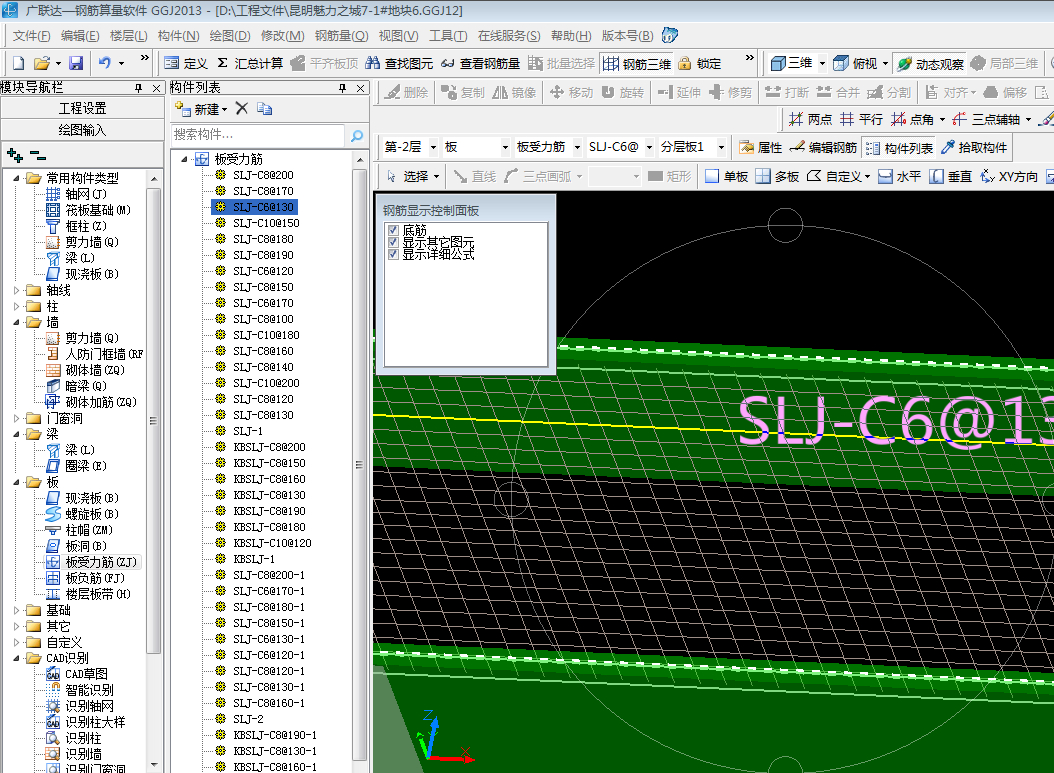Toggle 显示其它图元 checkbox
The image size is (1054, 773).
[394, 242]
